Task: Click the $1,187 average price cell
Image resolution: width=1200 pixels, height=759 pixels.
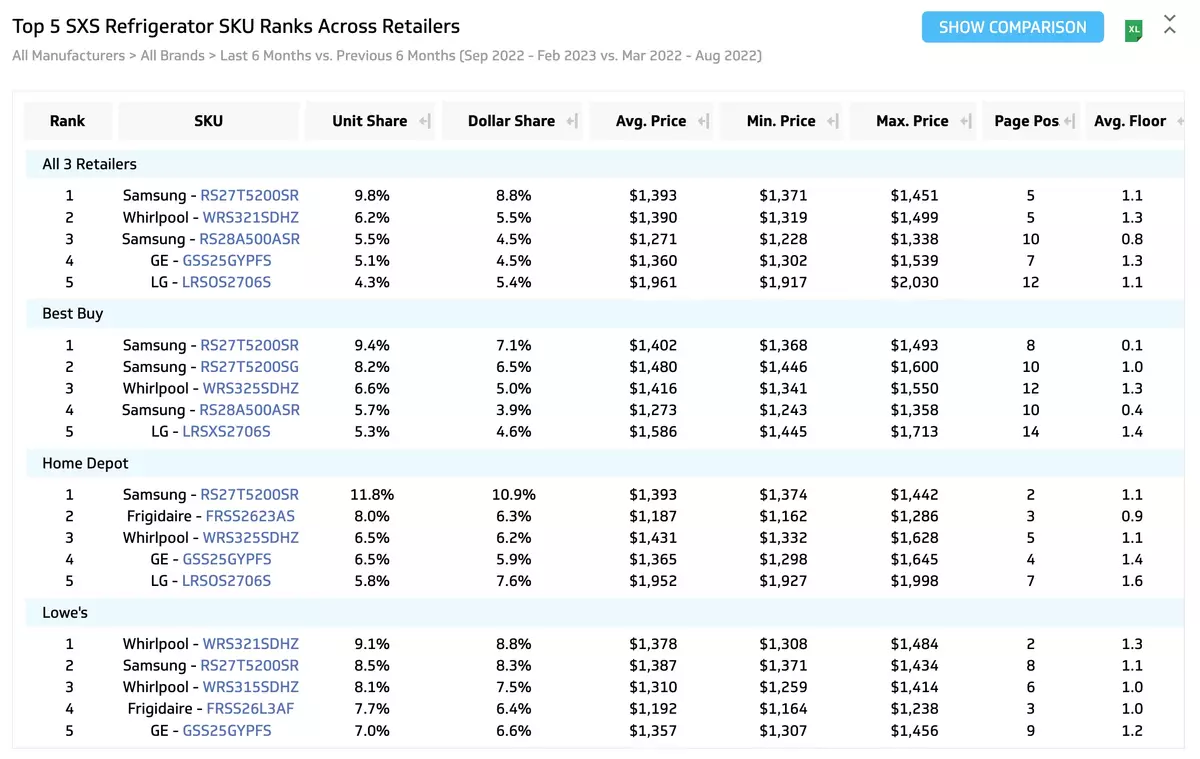Action: tap(653, 516)
